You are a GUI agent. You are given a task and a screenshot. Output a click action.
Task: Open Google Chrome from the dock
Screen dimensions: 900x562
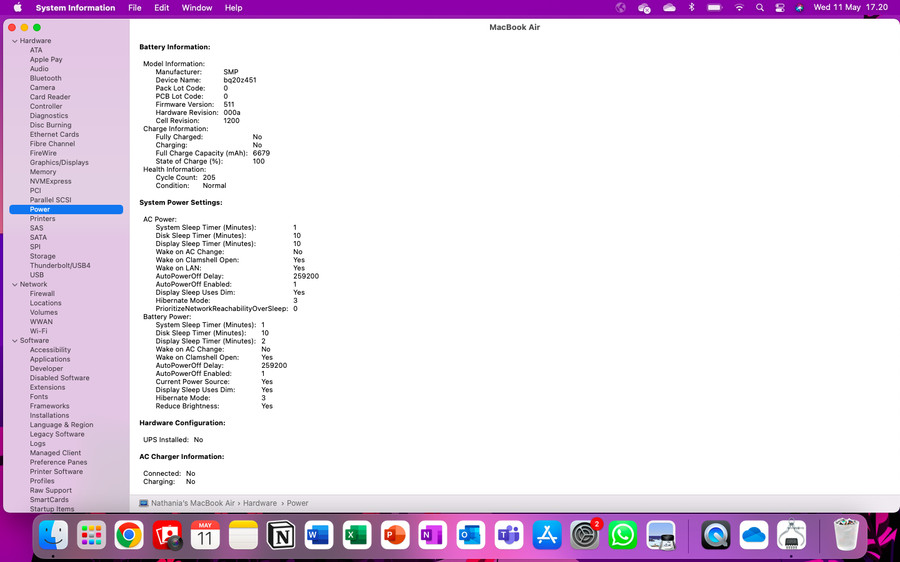click(x=129, y=536)
